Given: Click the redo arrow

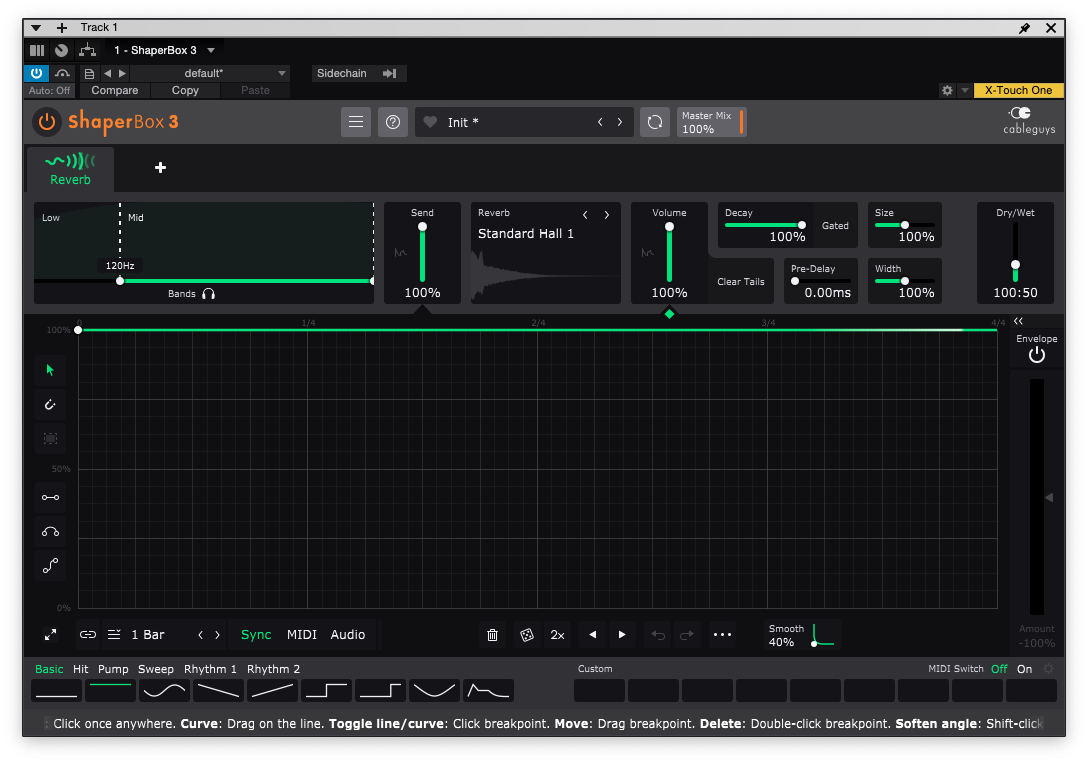Looking at the screenshot, I should coord(686,635).
